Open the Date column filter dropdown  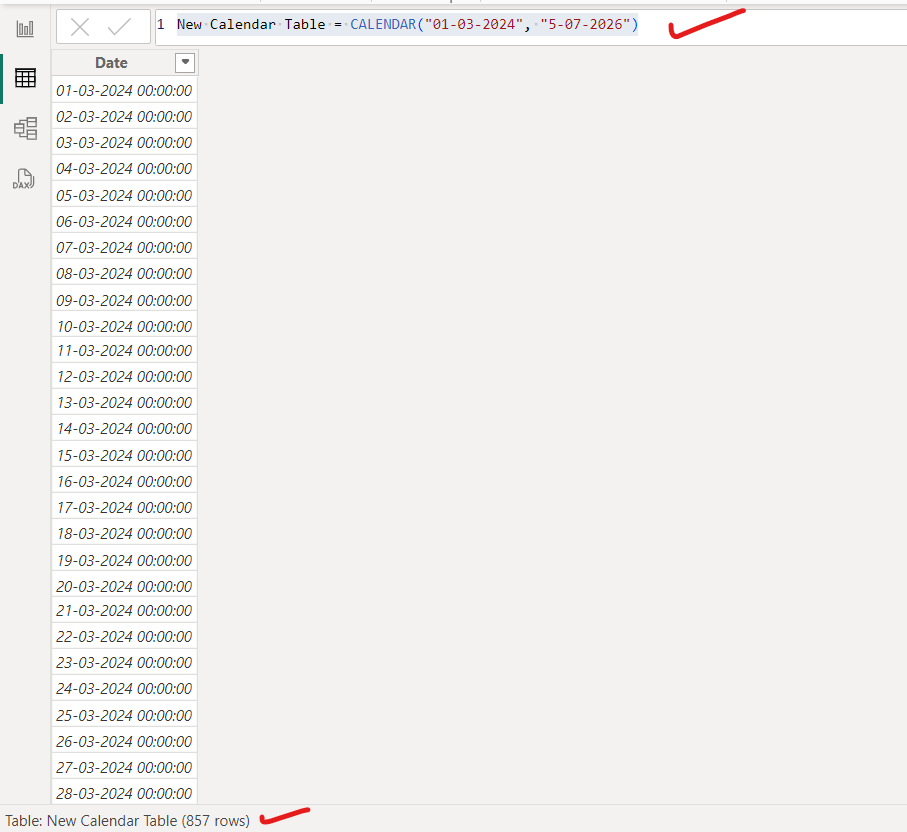coord(185,62)
